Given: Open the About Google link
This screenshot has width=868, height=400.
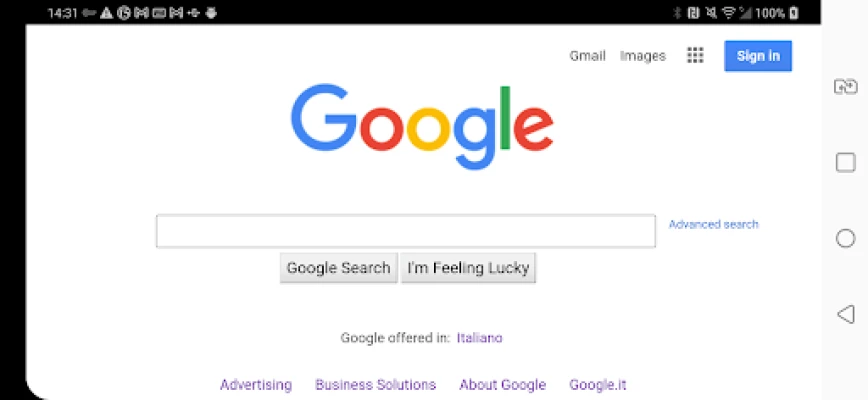Looking at the screenshot, I should pos(503,385).
